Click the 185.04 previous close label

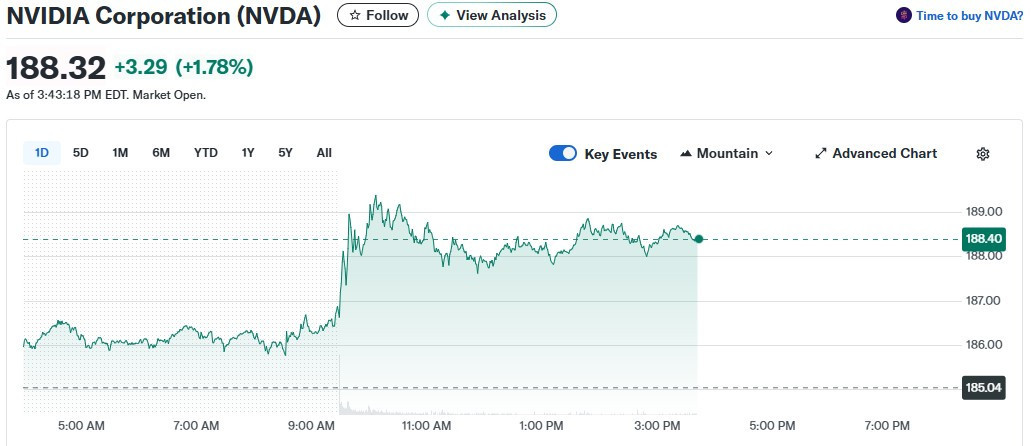[984, 387]
